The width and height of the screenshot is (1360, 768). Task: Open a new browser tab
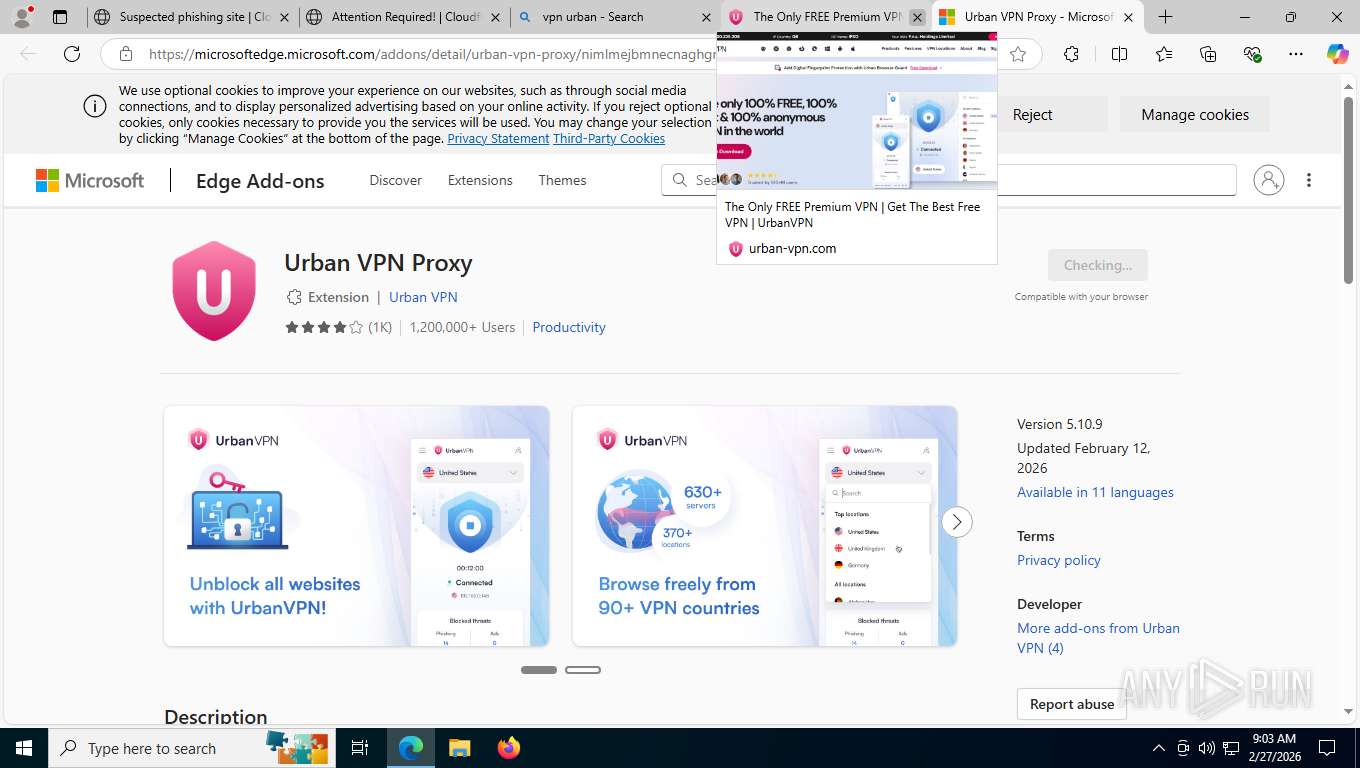tap(1165, 17)
